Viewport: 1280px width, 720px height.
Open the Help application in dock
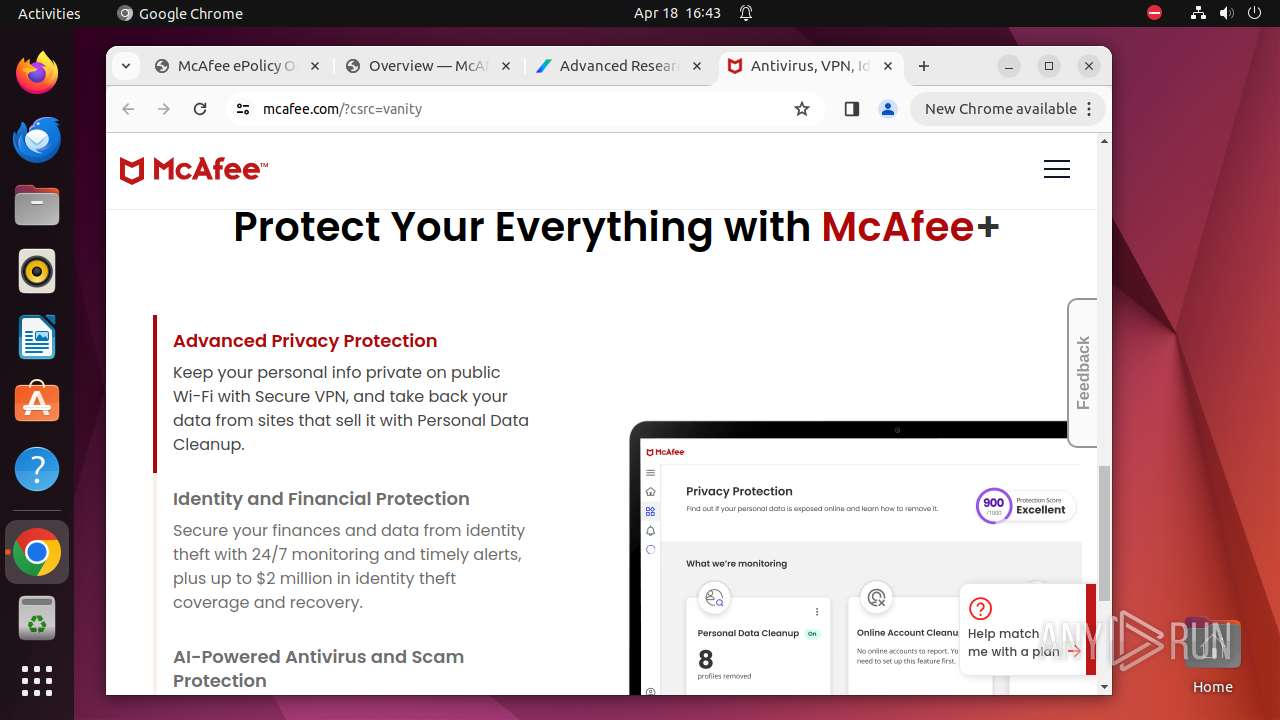pyautogui.click(x=37, y=469)
